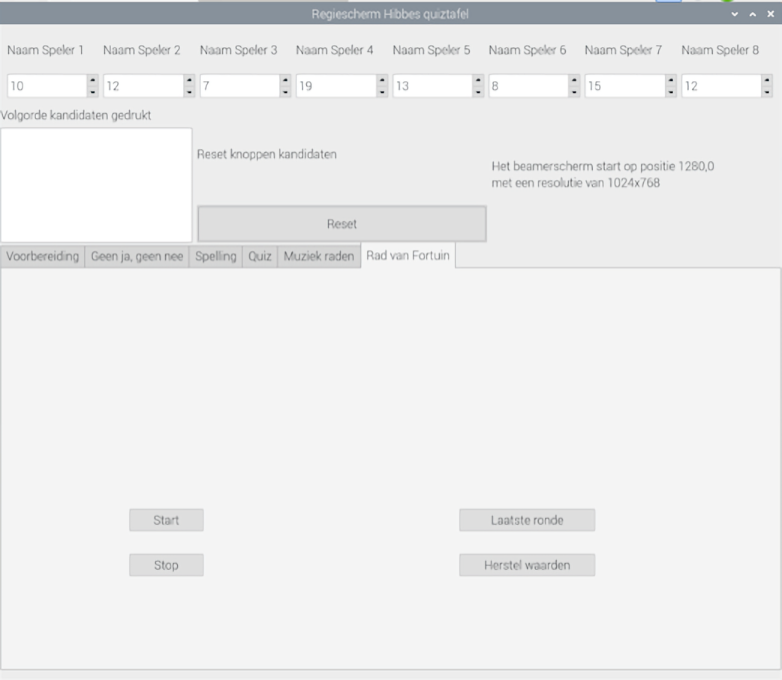Image resolution: width=782 pixels, height=680 pixels.
Task: Go to the Quiz tab
Action: pos(260,256)
